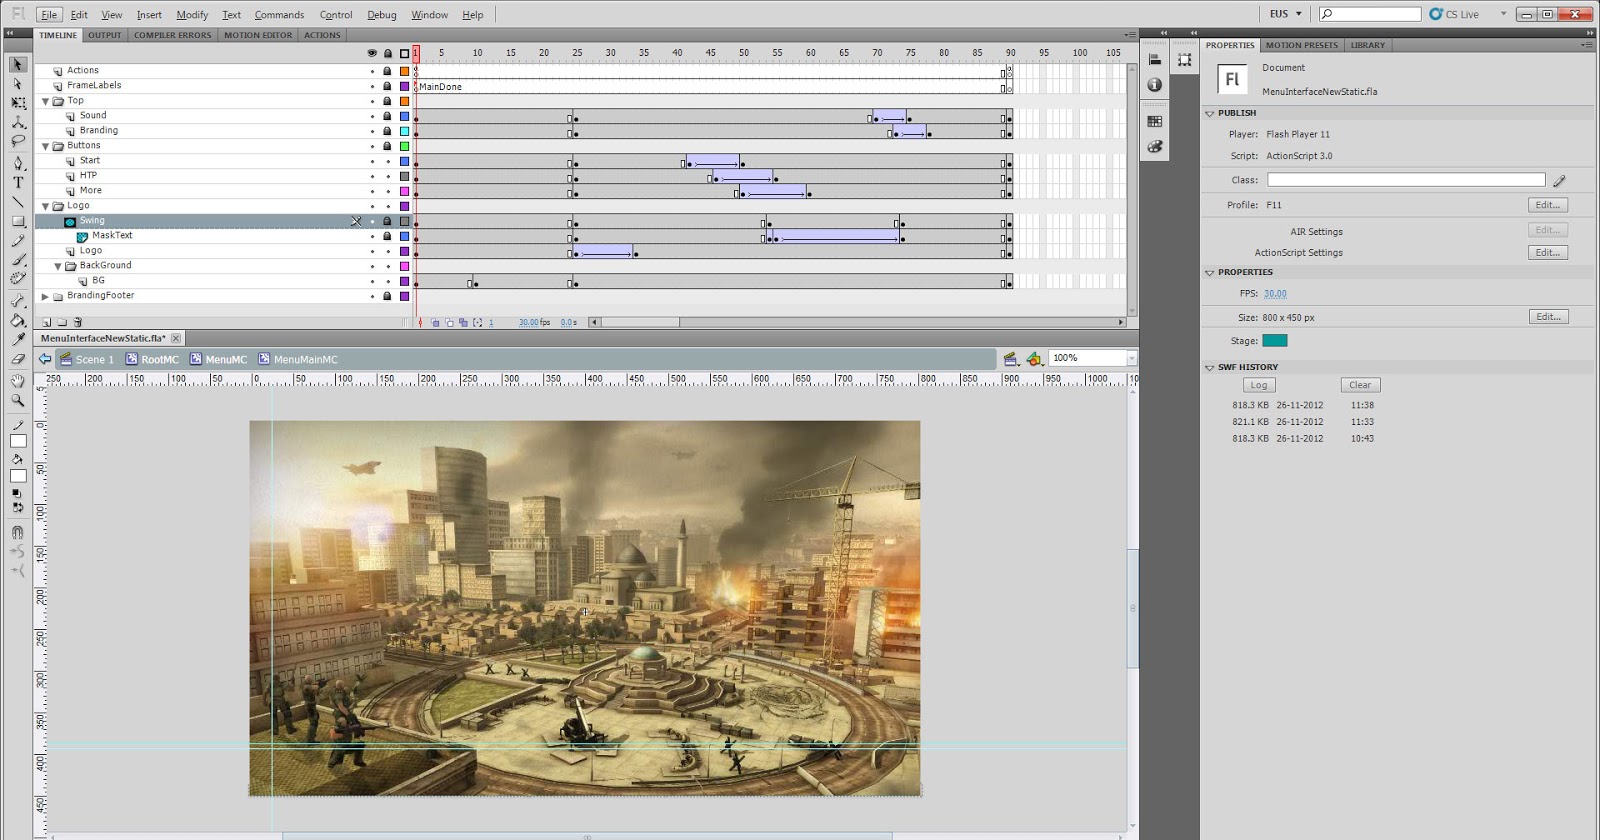Switch to the Motion Editor tab

click(258, 35)
